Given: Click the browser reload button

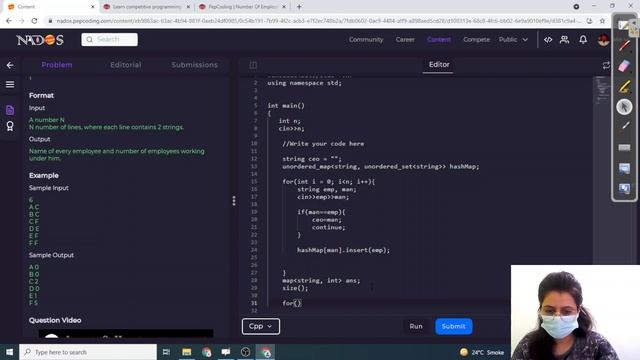Looking at the screenshot, I should pyautogui.click(x=34, y=21).
